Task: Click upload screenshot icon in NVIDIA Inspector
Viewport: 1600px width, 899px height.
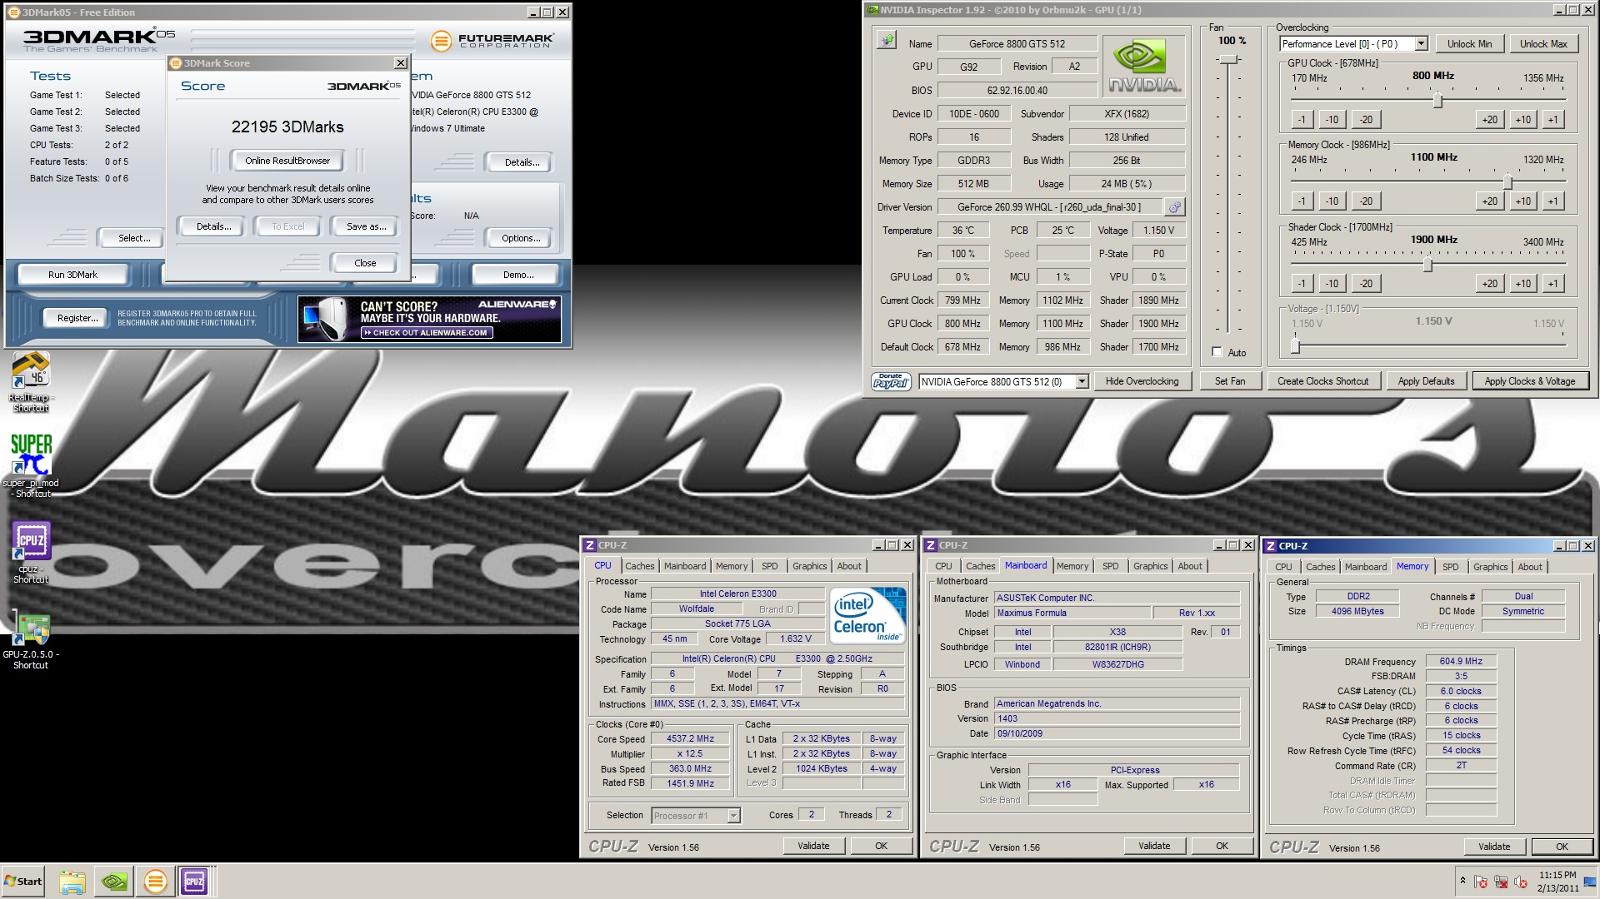Action: click(887, 41)
